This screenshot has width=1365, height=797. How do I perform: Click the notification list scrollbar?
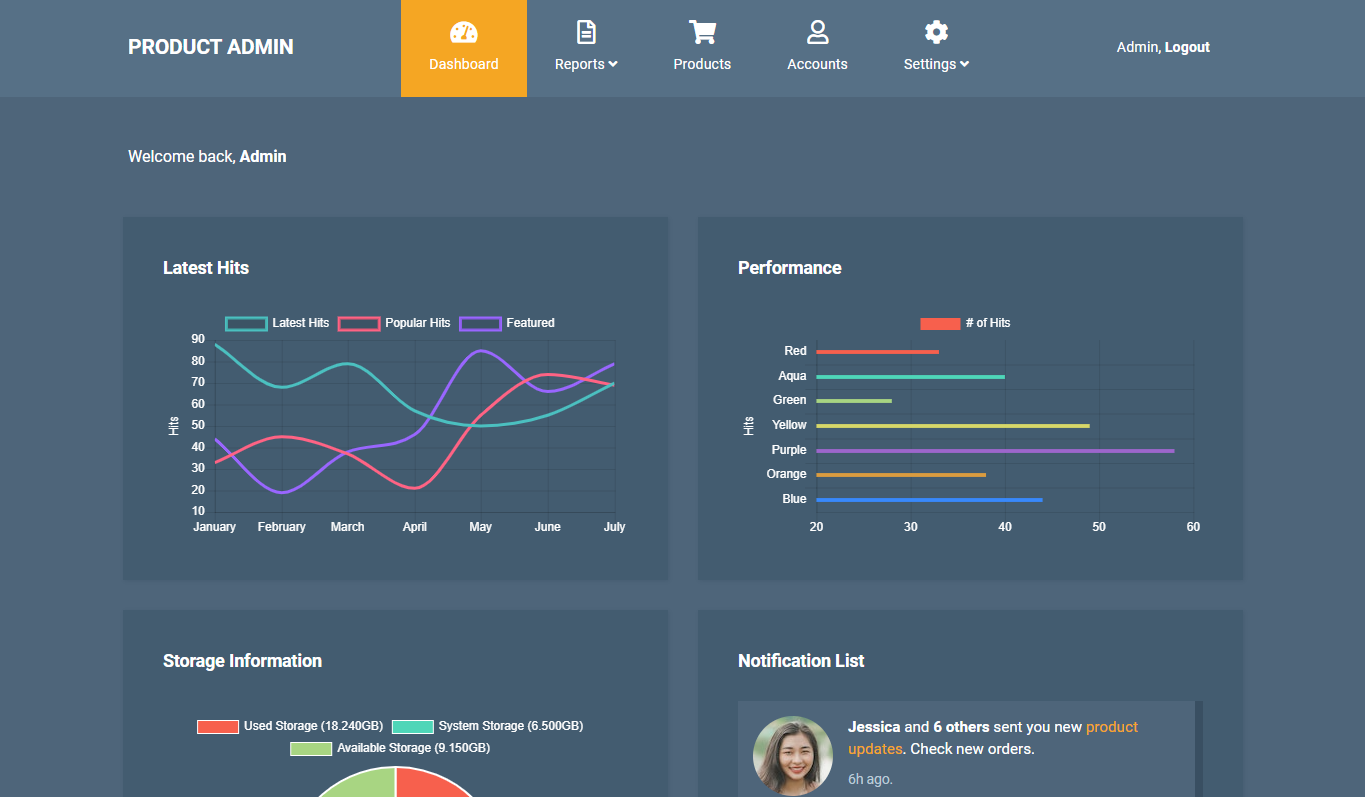click(x=1199, y=749)
